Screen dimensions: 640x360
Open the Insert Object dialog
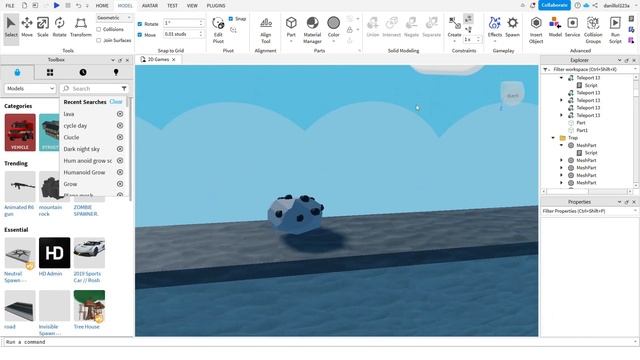click(536, 30)
